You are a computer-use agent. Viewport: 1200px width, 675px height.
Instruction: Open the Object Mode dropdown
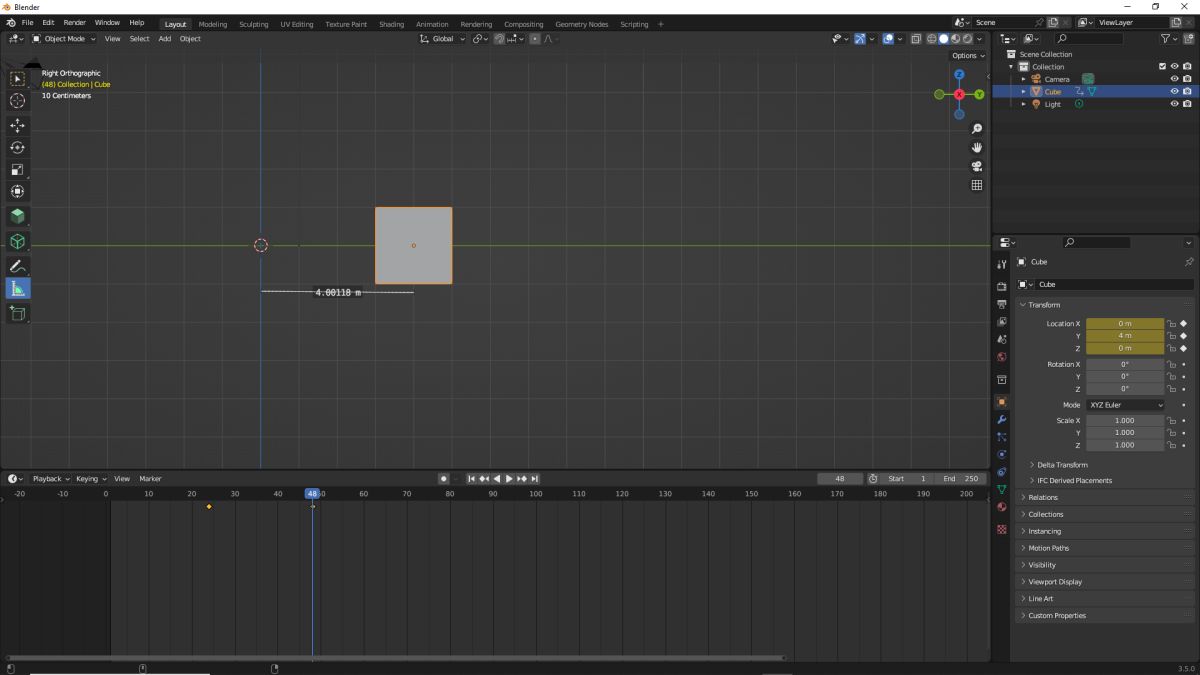coord(63,39)
